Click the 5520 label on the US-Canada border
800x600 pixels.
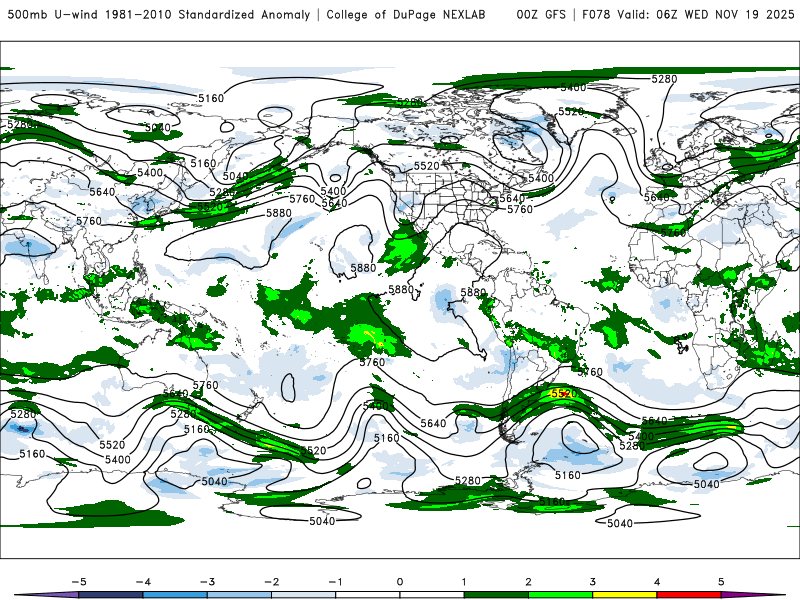click(427, 166)
